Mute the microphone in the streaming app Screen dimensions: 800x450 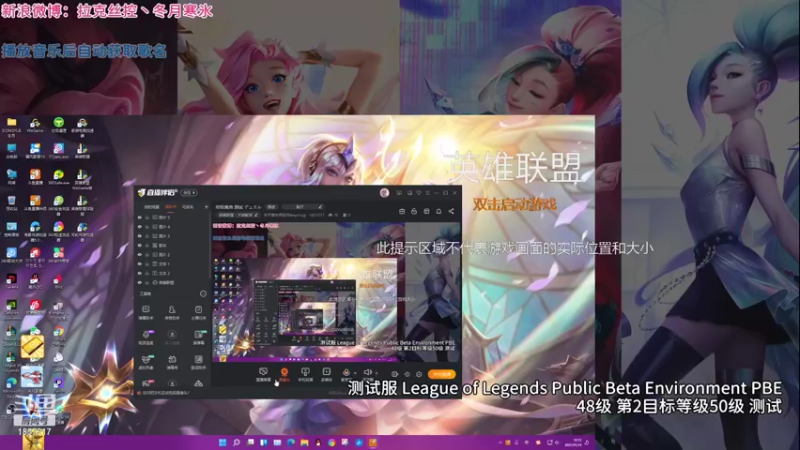coord(346,372)
